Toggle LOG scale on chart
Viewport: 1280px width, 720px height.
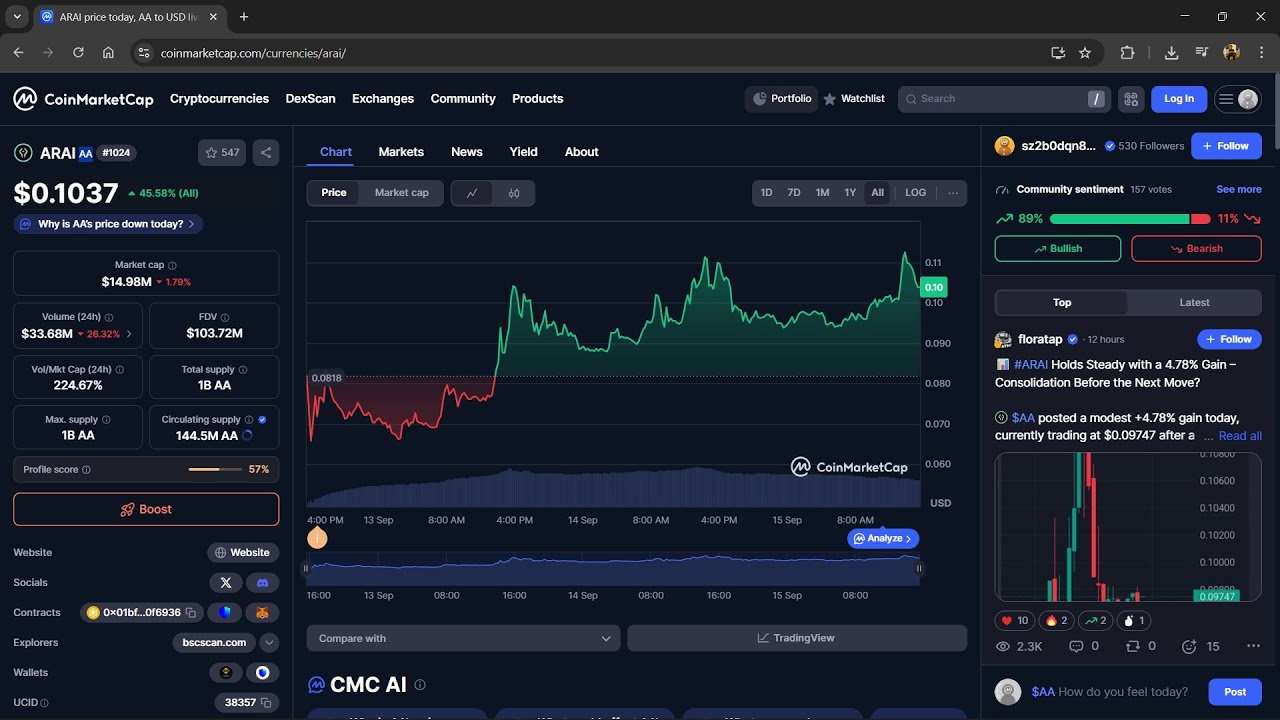pos(916,193)
